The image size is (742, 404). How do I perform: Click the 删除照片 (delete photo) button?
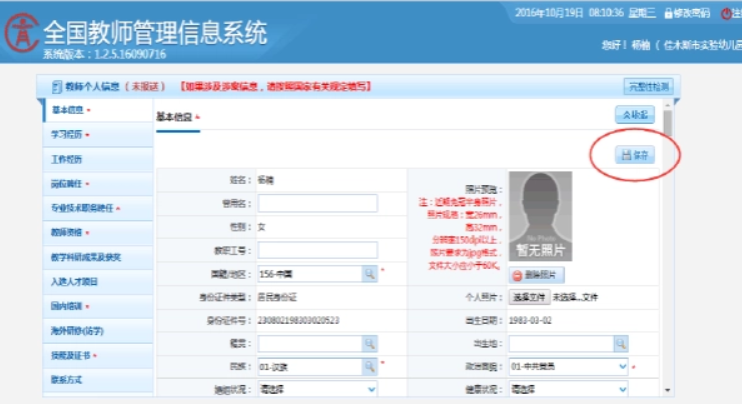point(538,275)
